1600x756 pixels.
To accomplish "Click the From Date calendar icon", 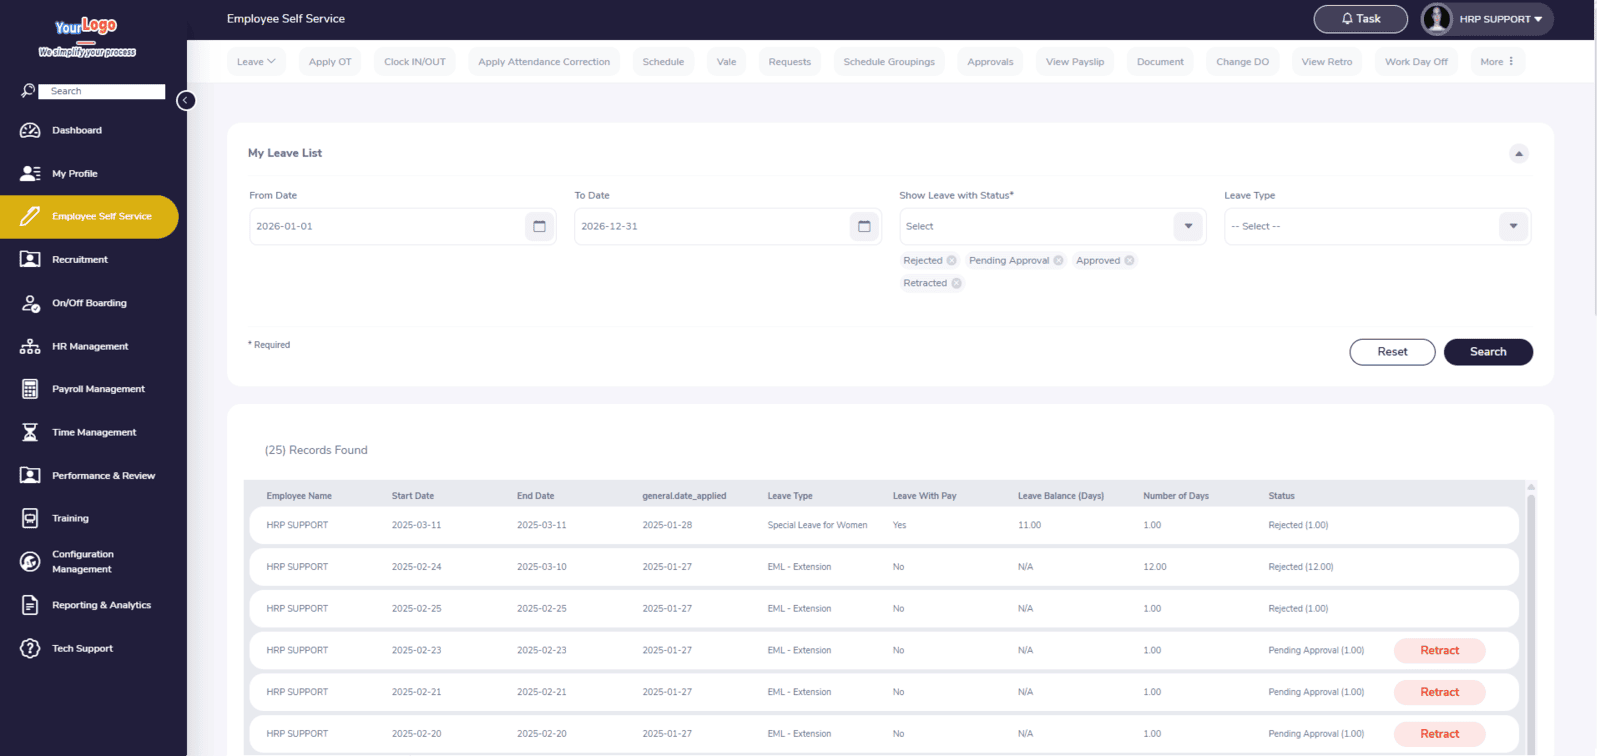I will (539, 226).
